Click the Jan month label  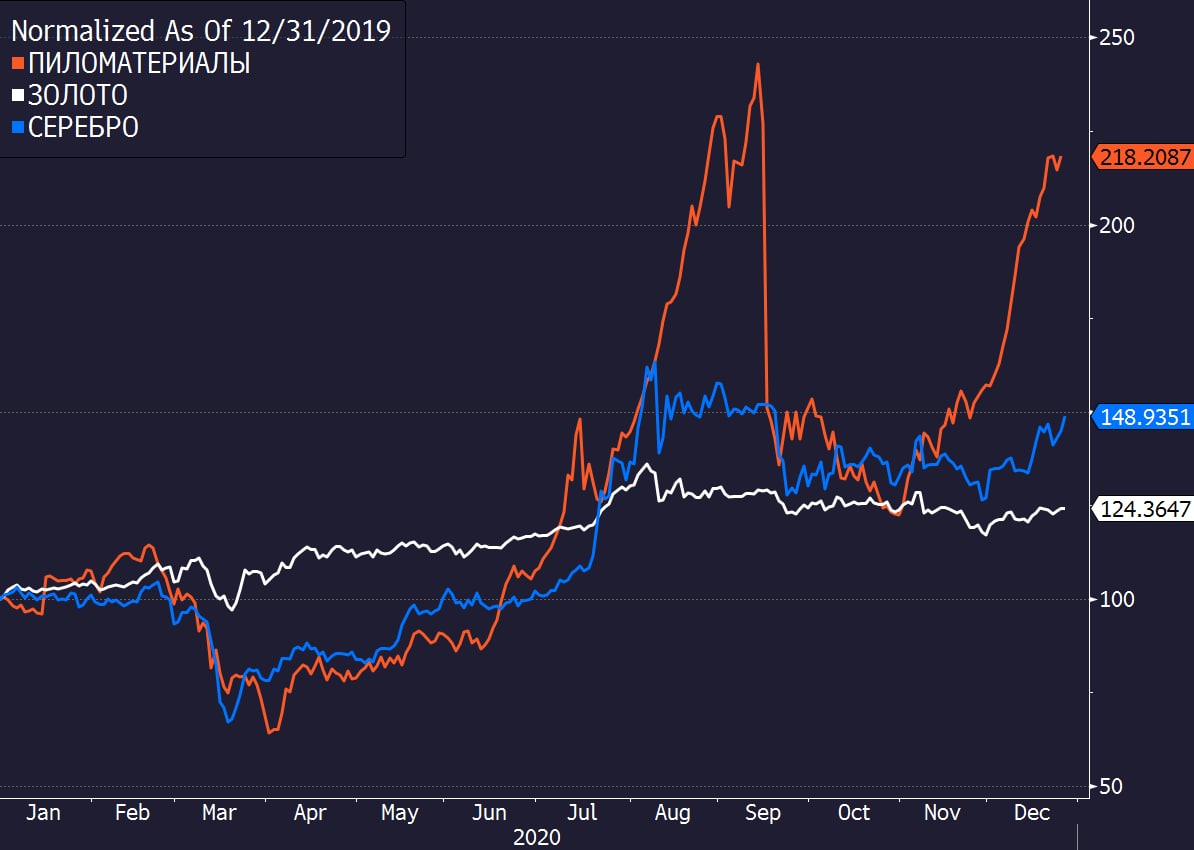pyautogui.click(x=43, y=813)
